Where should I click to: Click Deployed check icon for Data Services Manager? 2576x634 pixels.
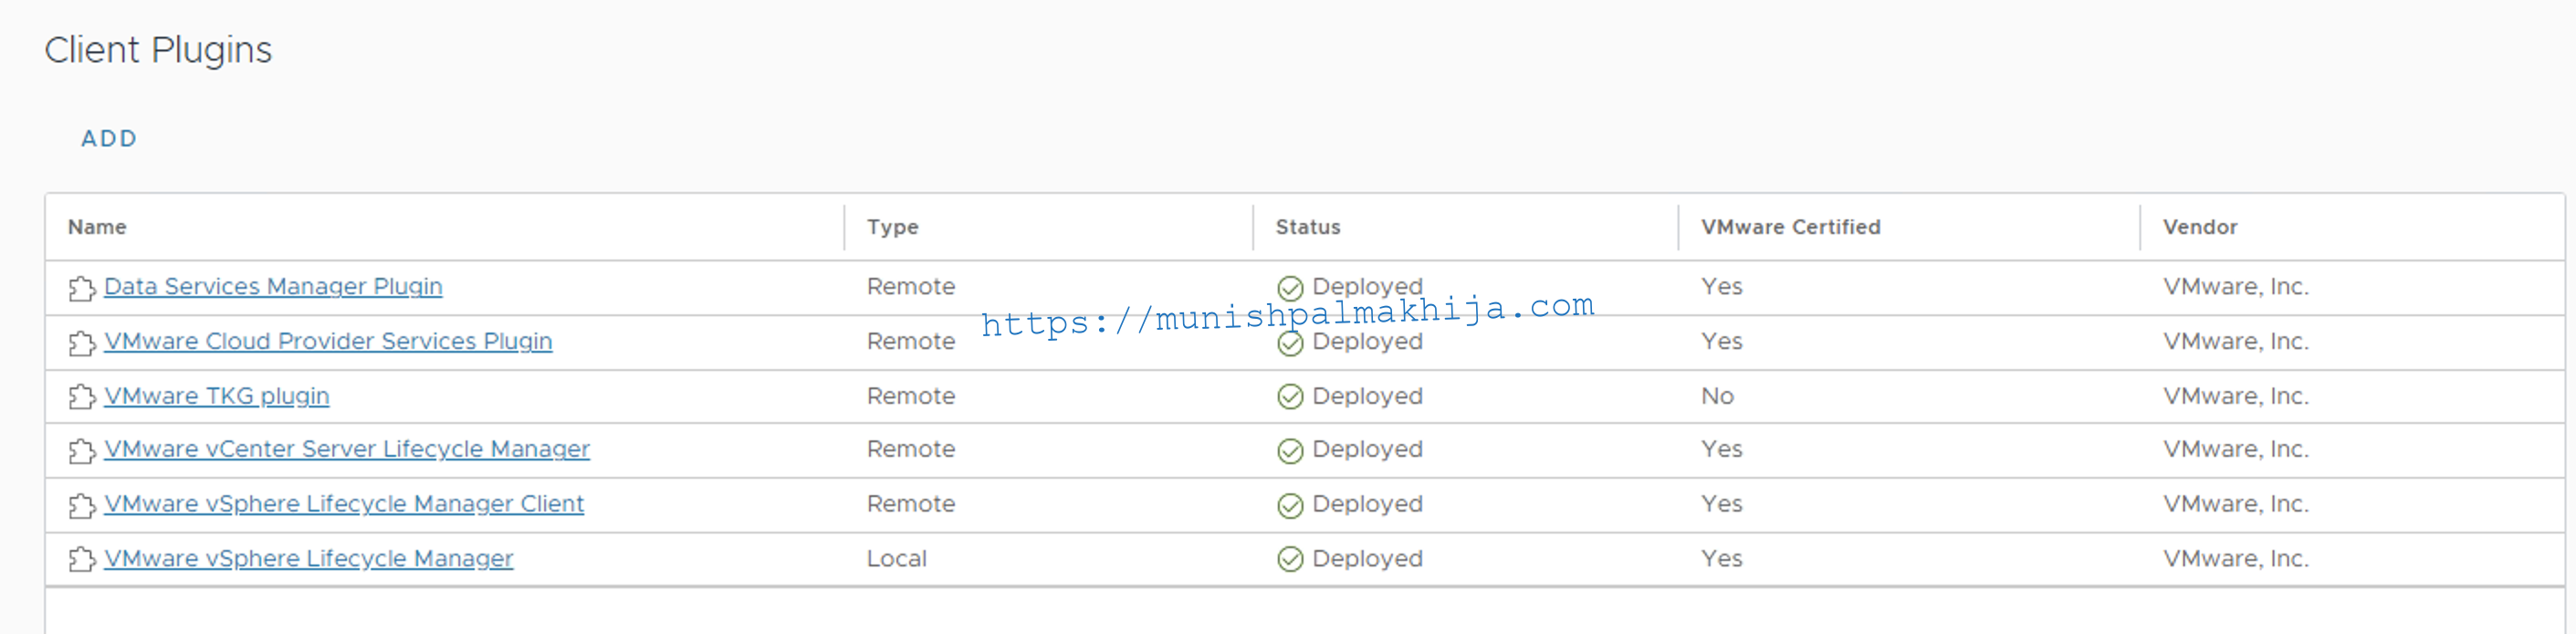coord(1290,289)
